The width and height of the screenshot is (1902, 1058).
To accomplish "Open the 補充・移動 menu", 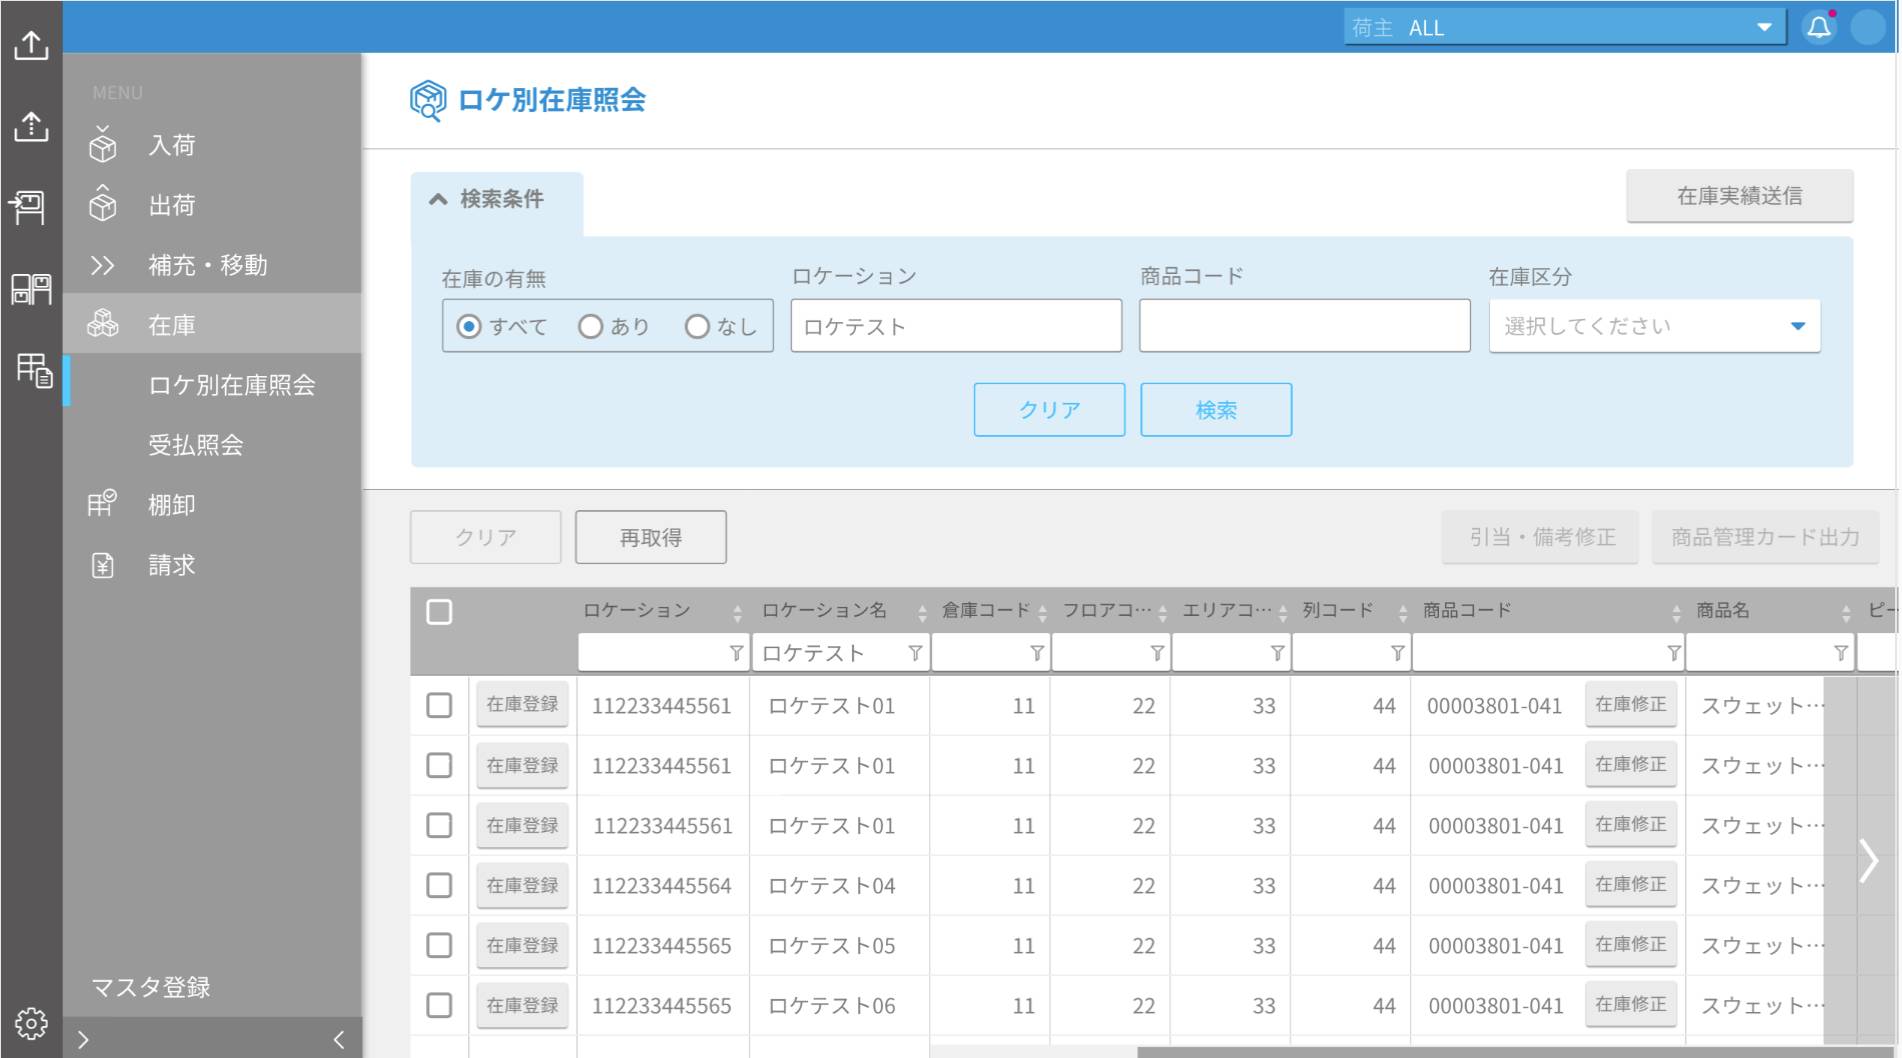I will 212,265.
